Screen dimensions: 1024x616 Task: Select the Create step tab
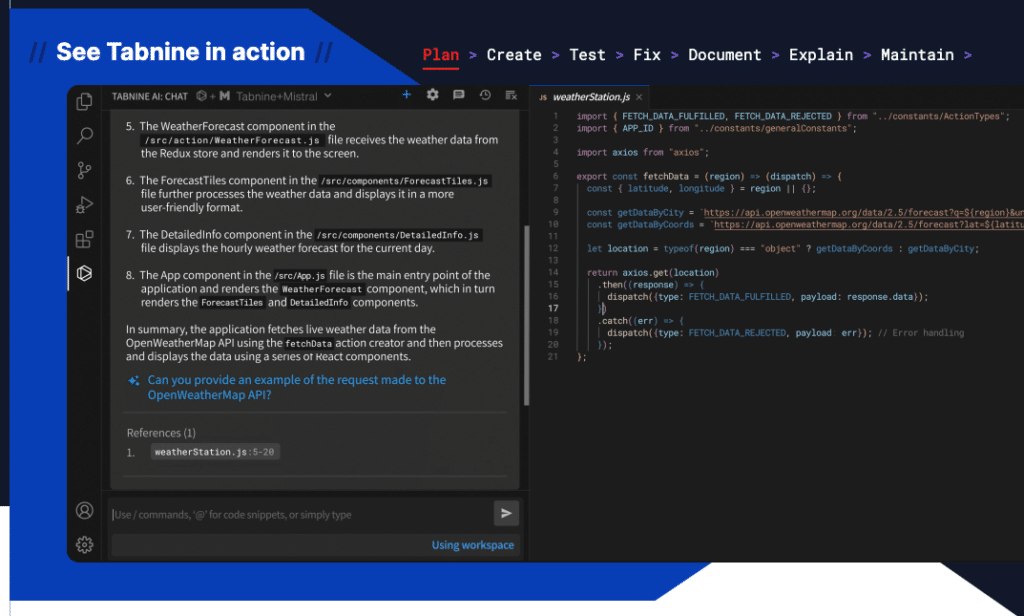coord(514,55)
